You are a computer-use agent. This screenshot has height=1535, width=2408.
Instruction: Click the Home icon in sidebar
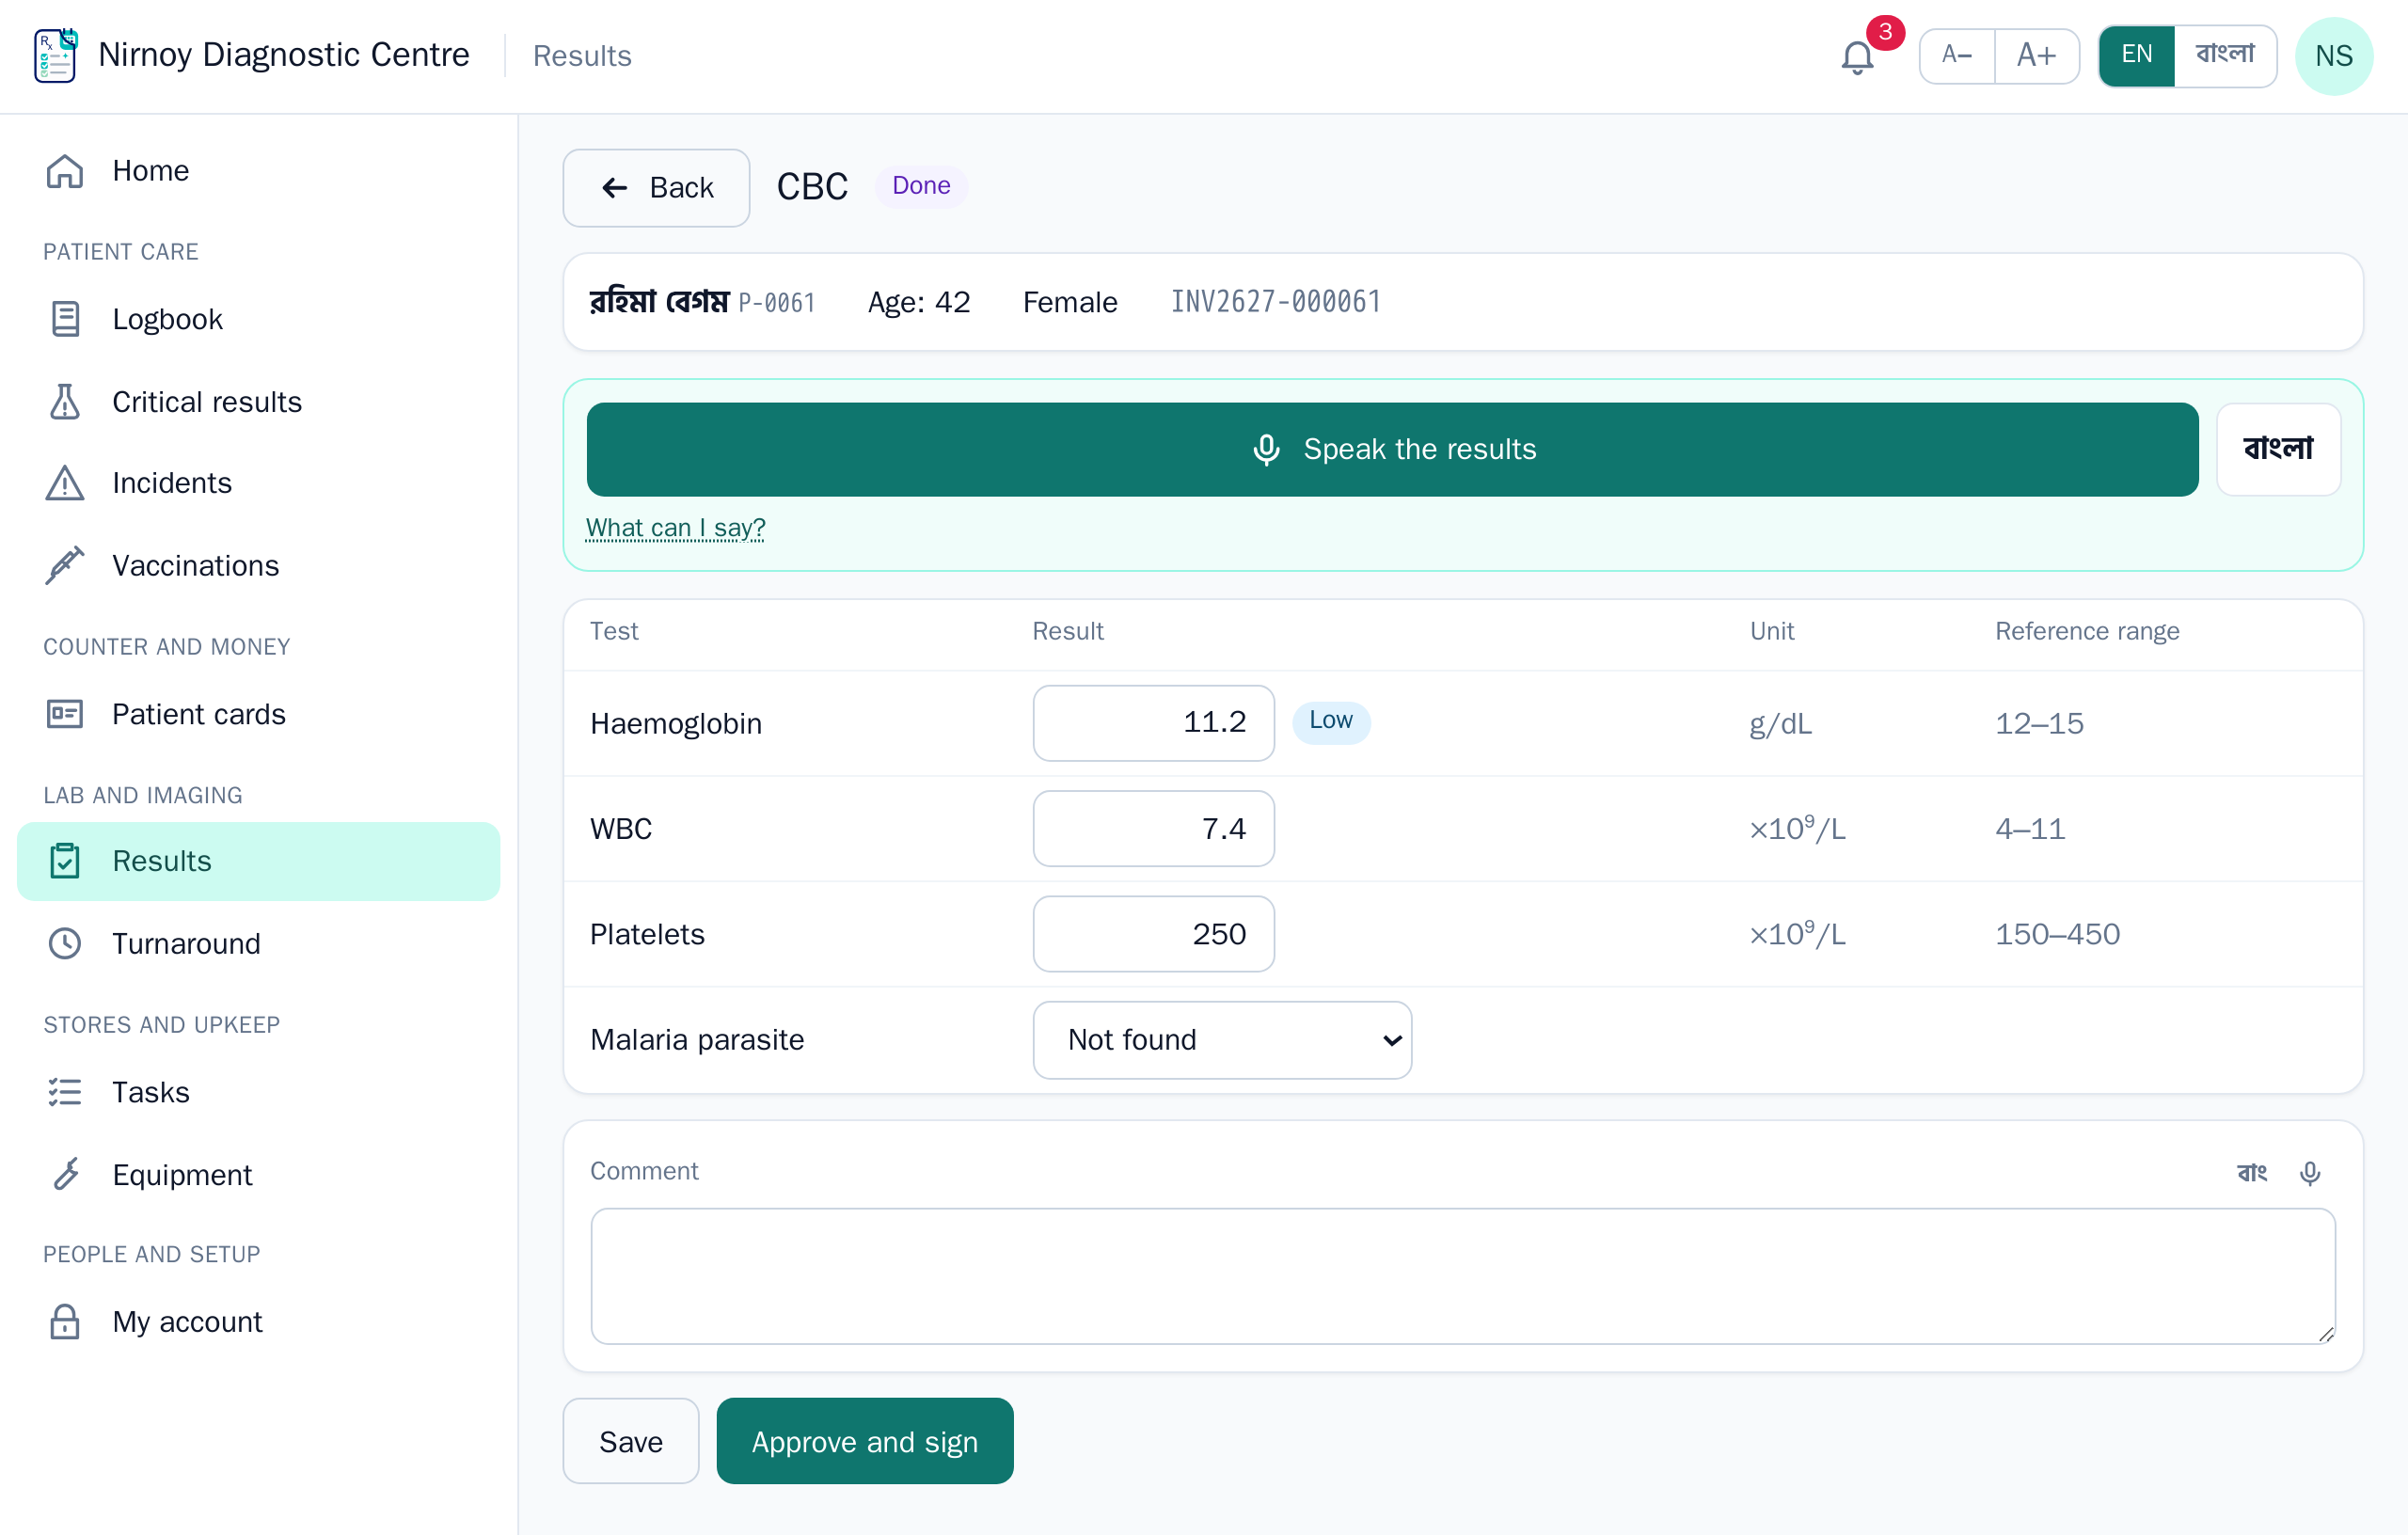point(65,171)
